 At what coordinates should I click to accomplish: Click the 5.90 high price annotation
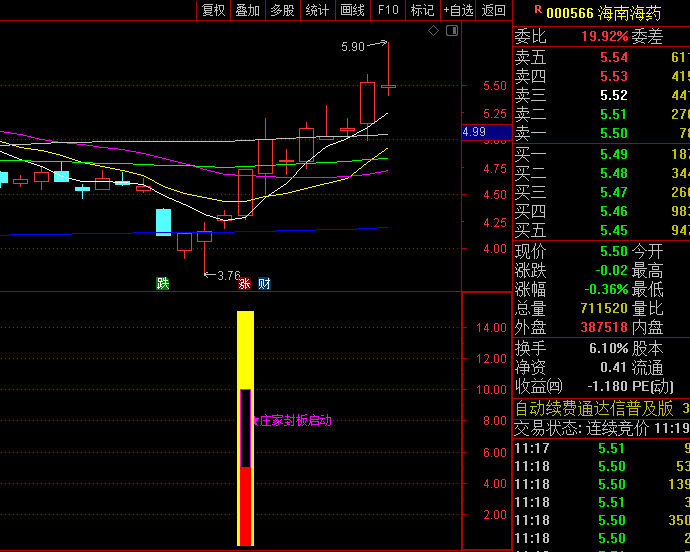click(353, 46)
